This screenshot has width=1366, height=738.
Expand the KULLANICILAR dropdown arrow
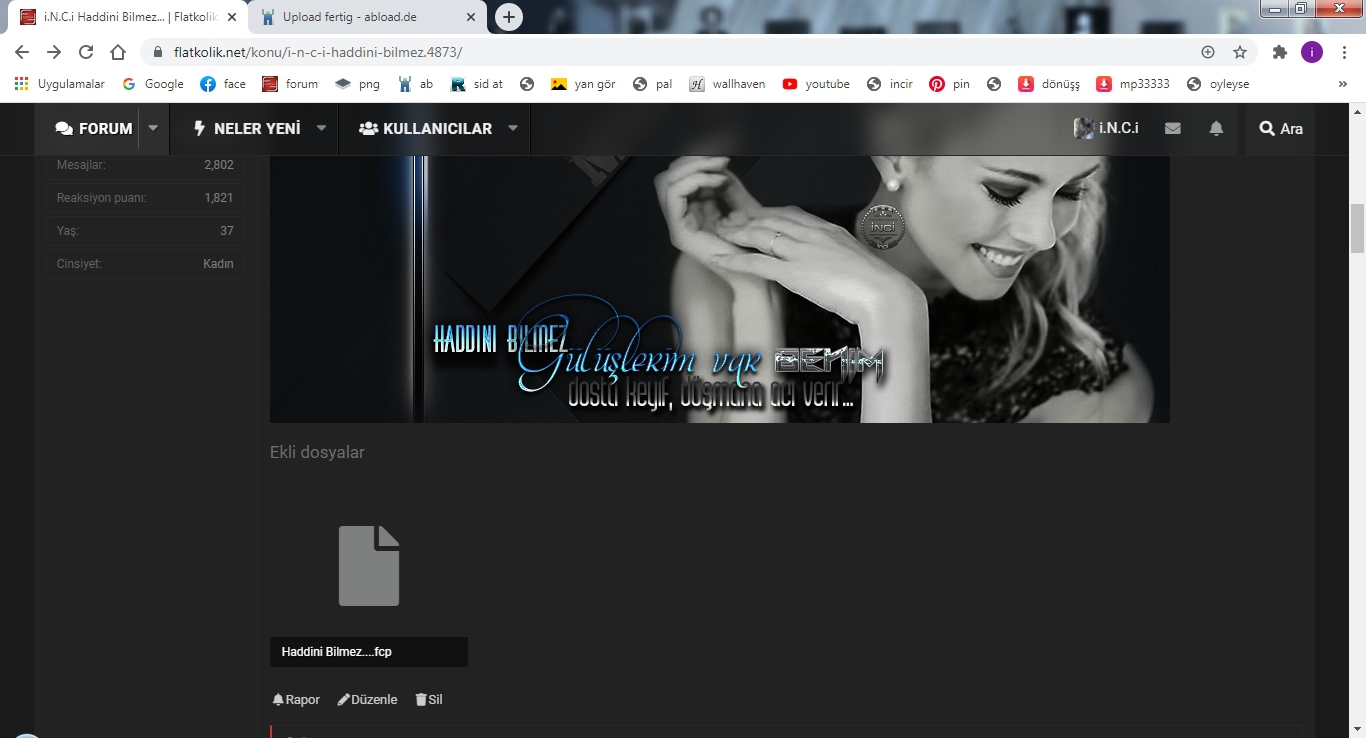(513, 128)
